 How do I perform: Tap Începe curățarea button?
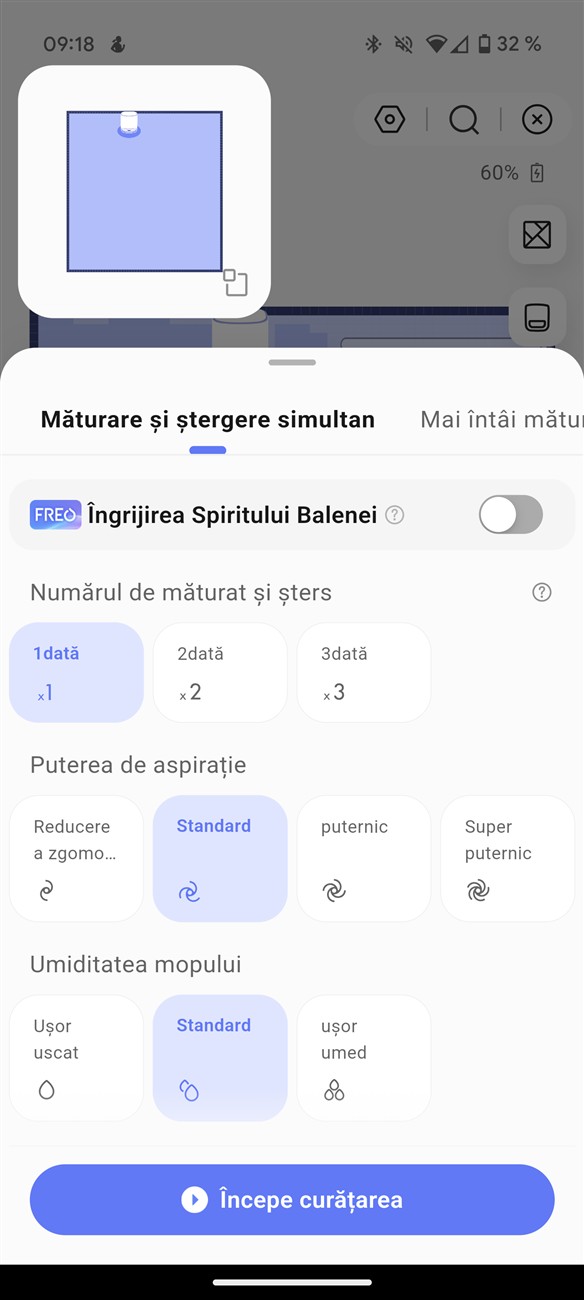[292, 1200]
